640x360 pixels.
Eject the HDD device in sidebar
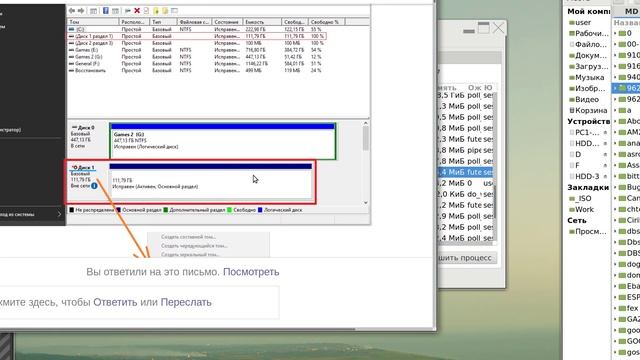coord(605,144)
